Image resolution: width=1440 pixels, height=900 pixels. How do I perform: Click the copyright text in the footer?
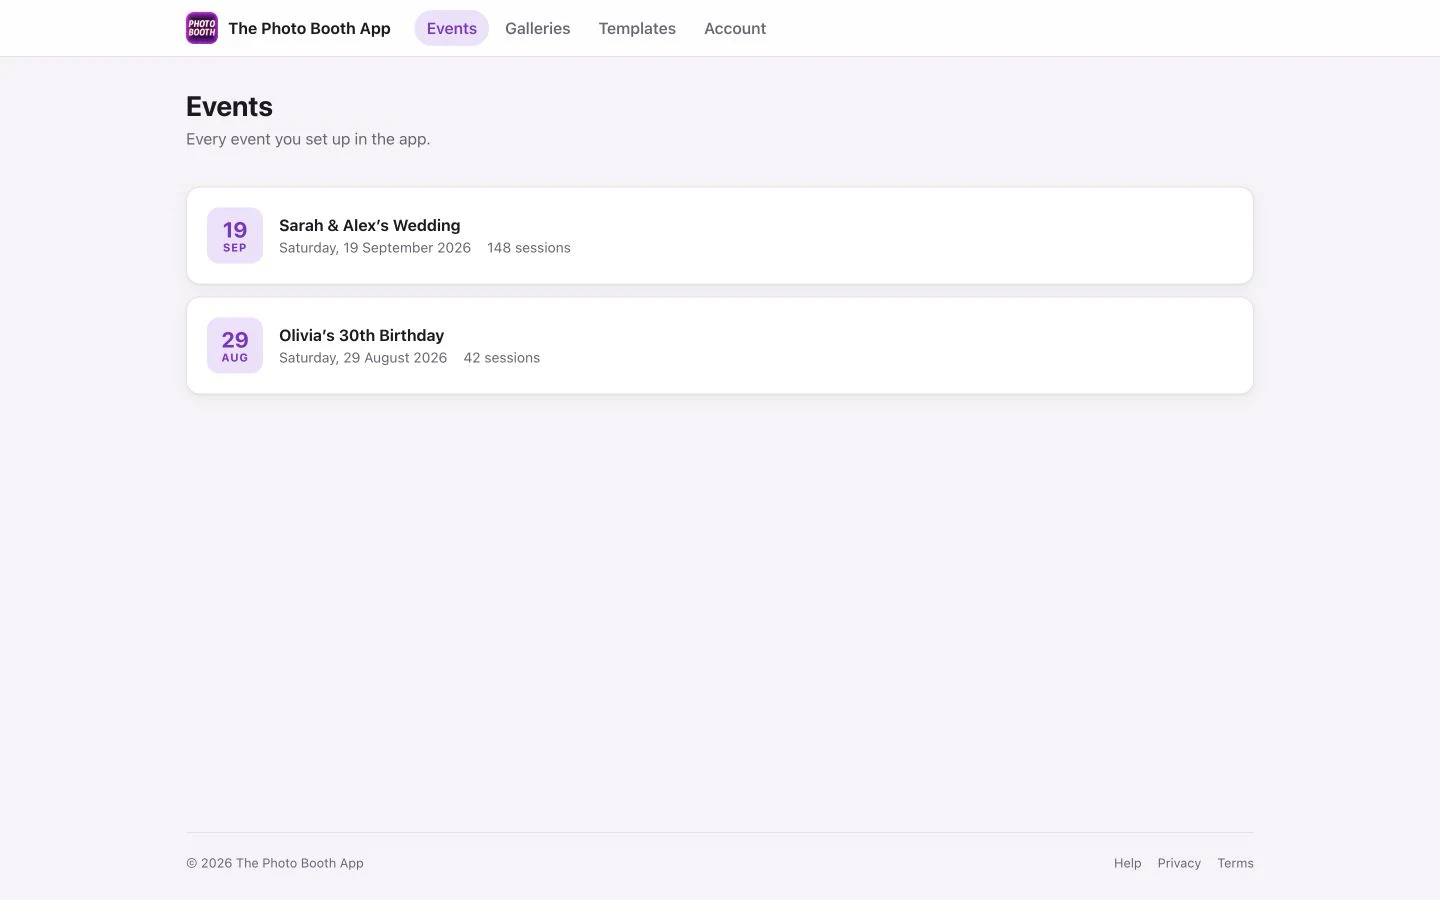click(275, 863)
